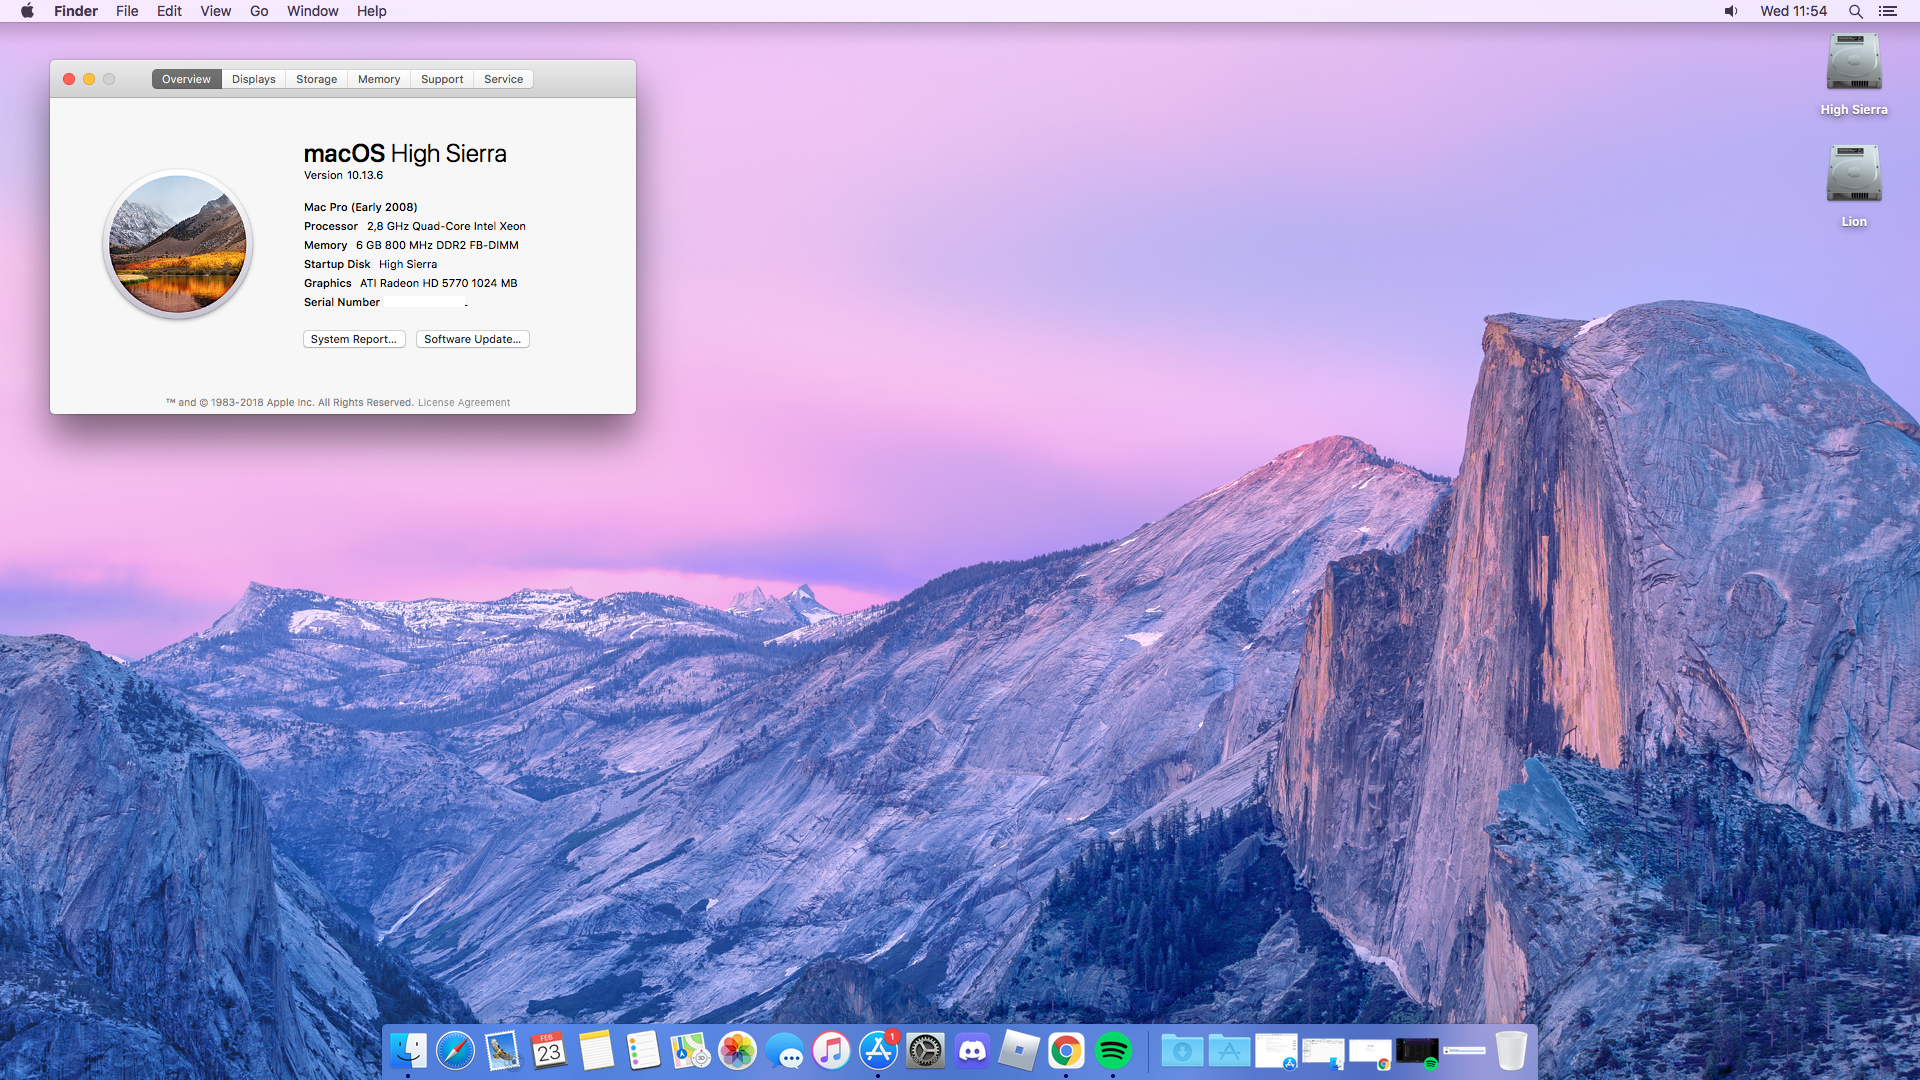The height and width of the screenshot is (1080, 1920).
Task: Minimize the About This Mac window
Action: [89, 79]
